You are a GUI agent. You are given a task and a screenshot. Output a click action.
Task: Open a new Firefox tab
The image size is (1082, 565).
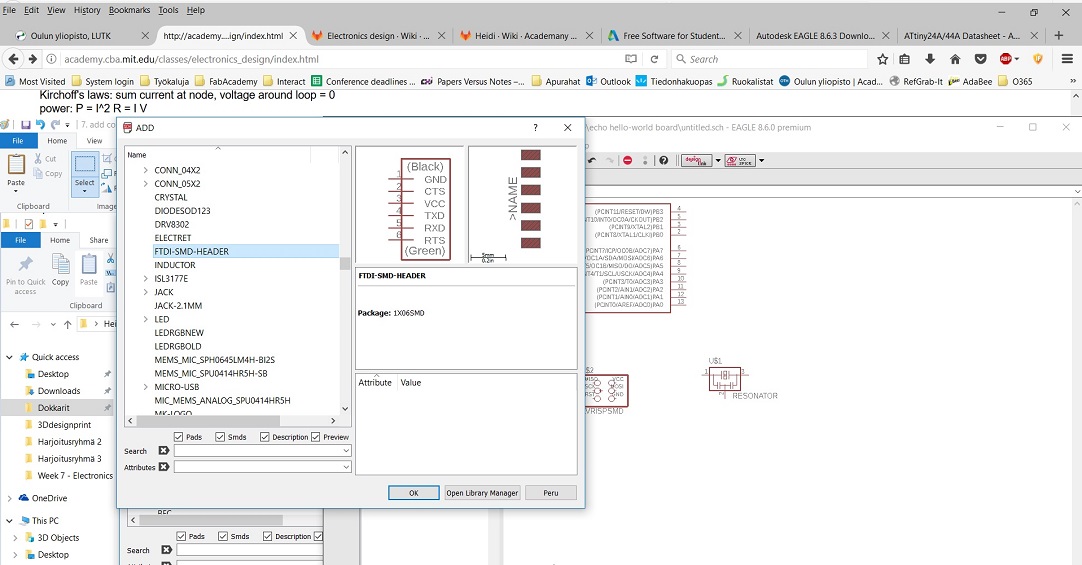pyautogui.click(x=1059, y=35)
